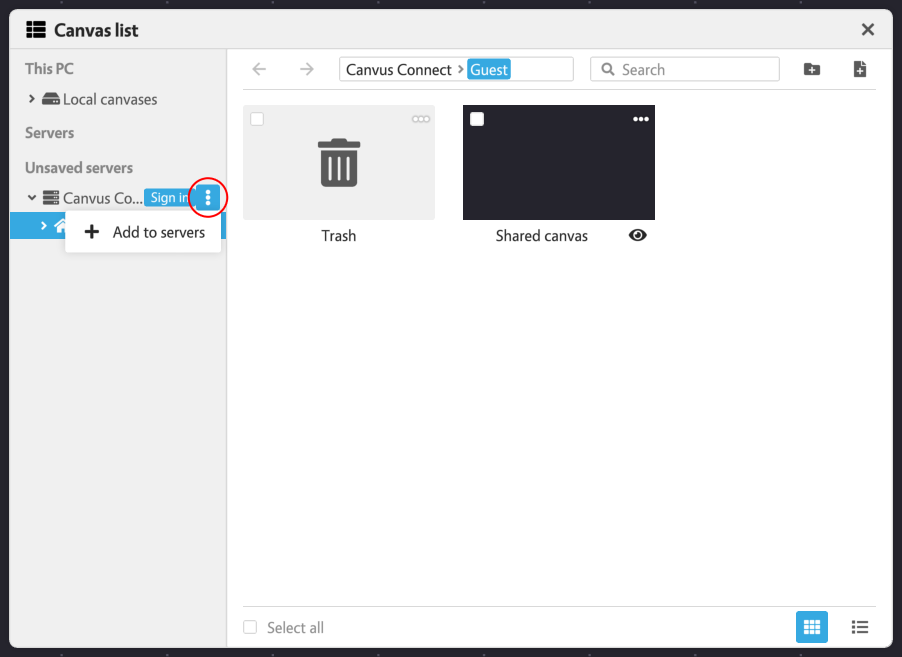Select the home icon under the server
The width and height of the screenshot is (902, 657).
click(x=60, y=225)
